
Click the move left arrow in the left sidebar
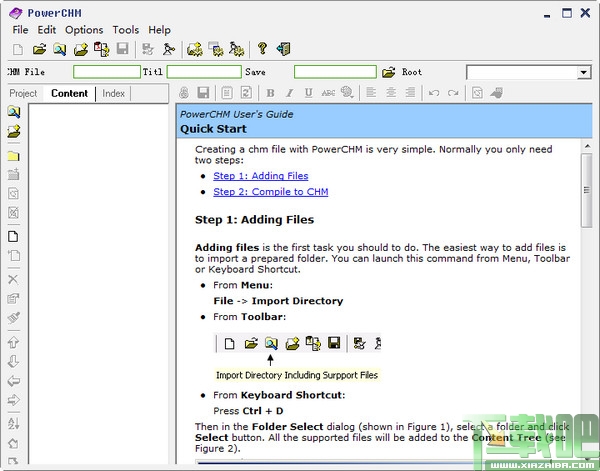coord(13,381)
